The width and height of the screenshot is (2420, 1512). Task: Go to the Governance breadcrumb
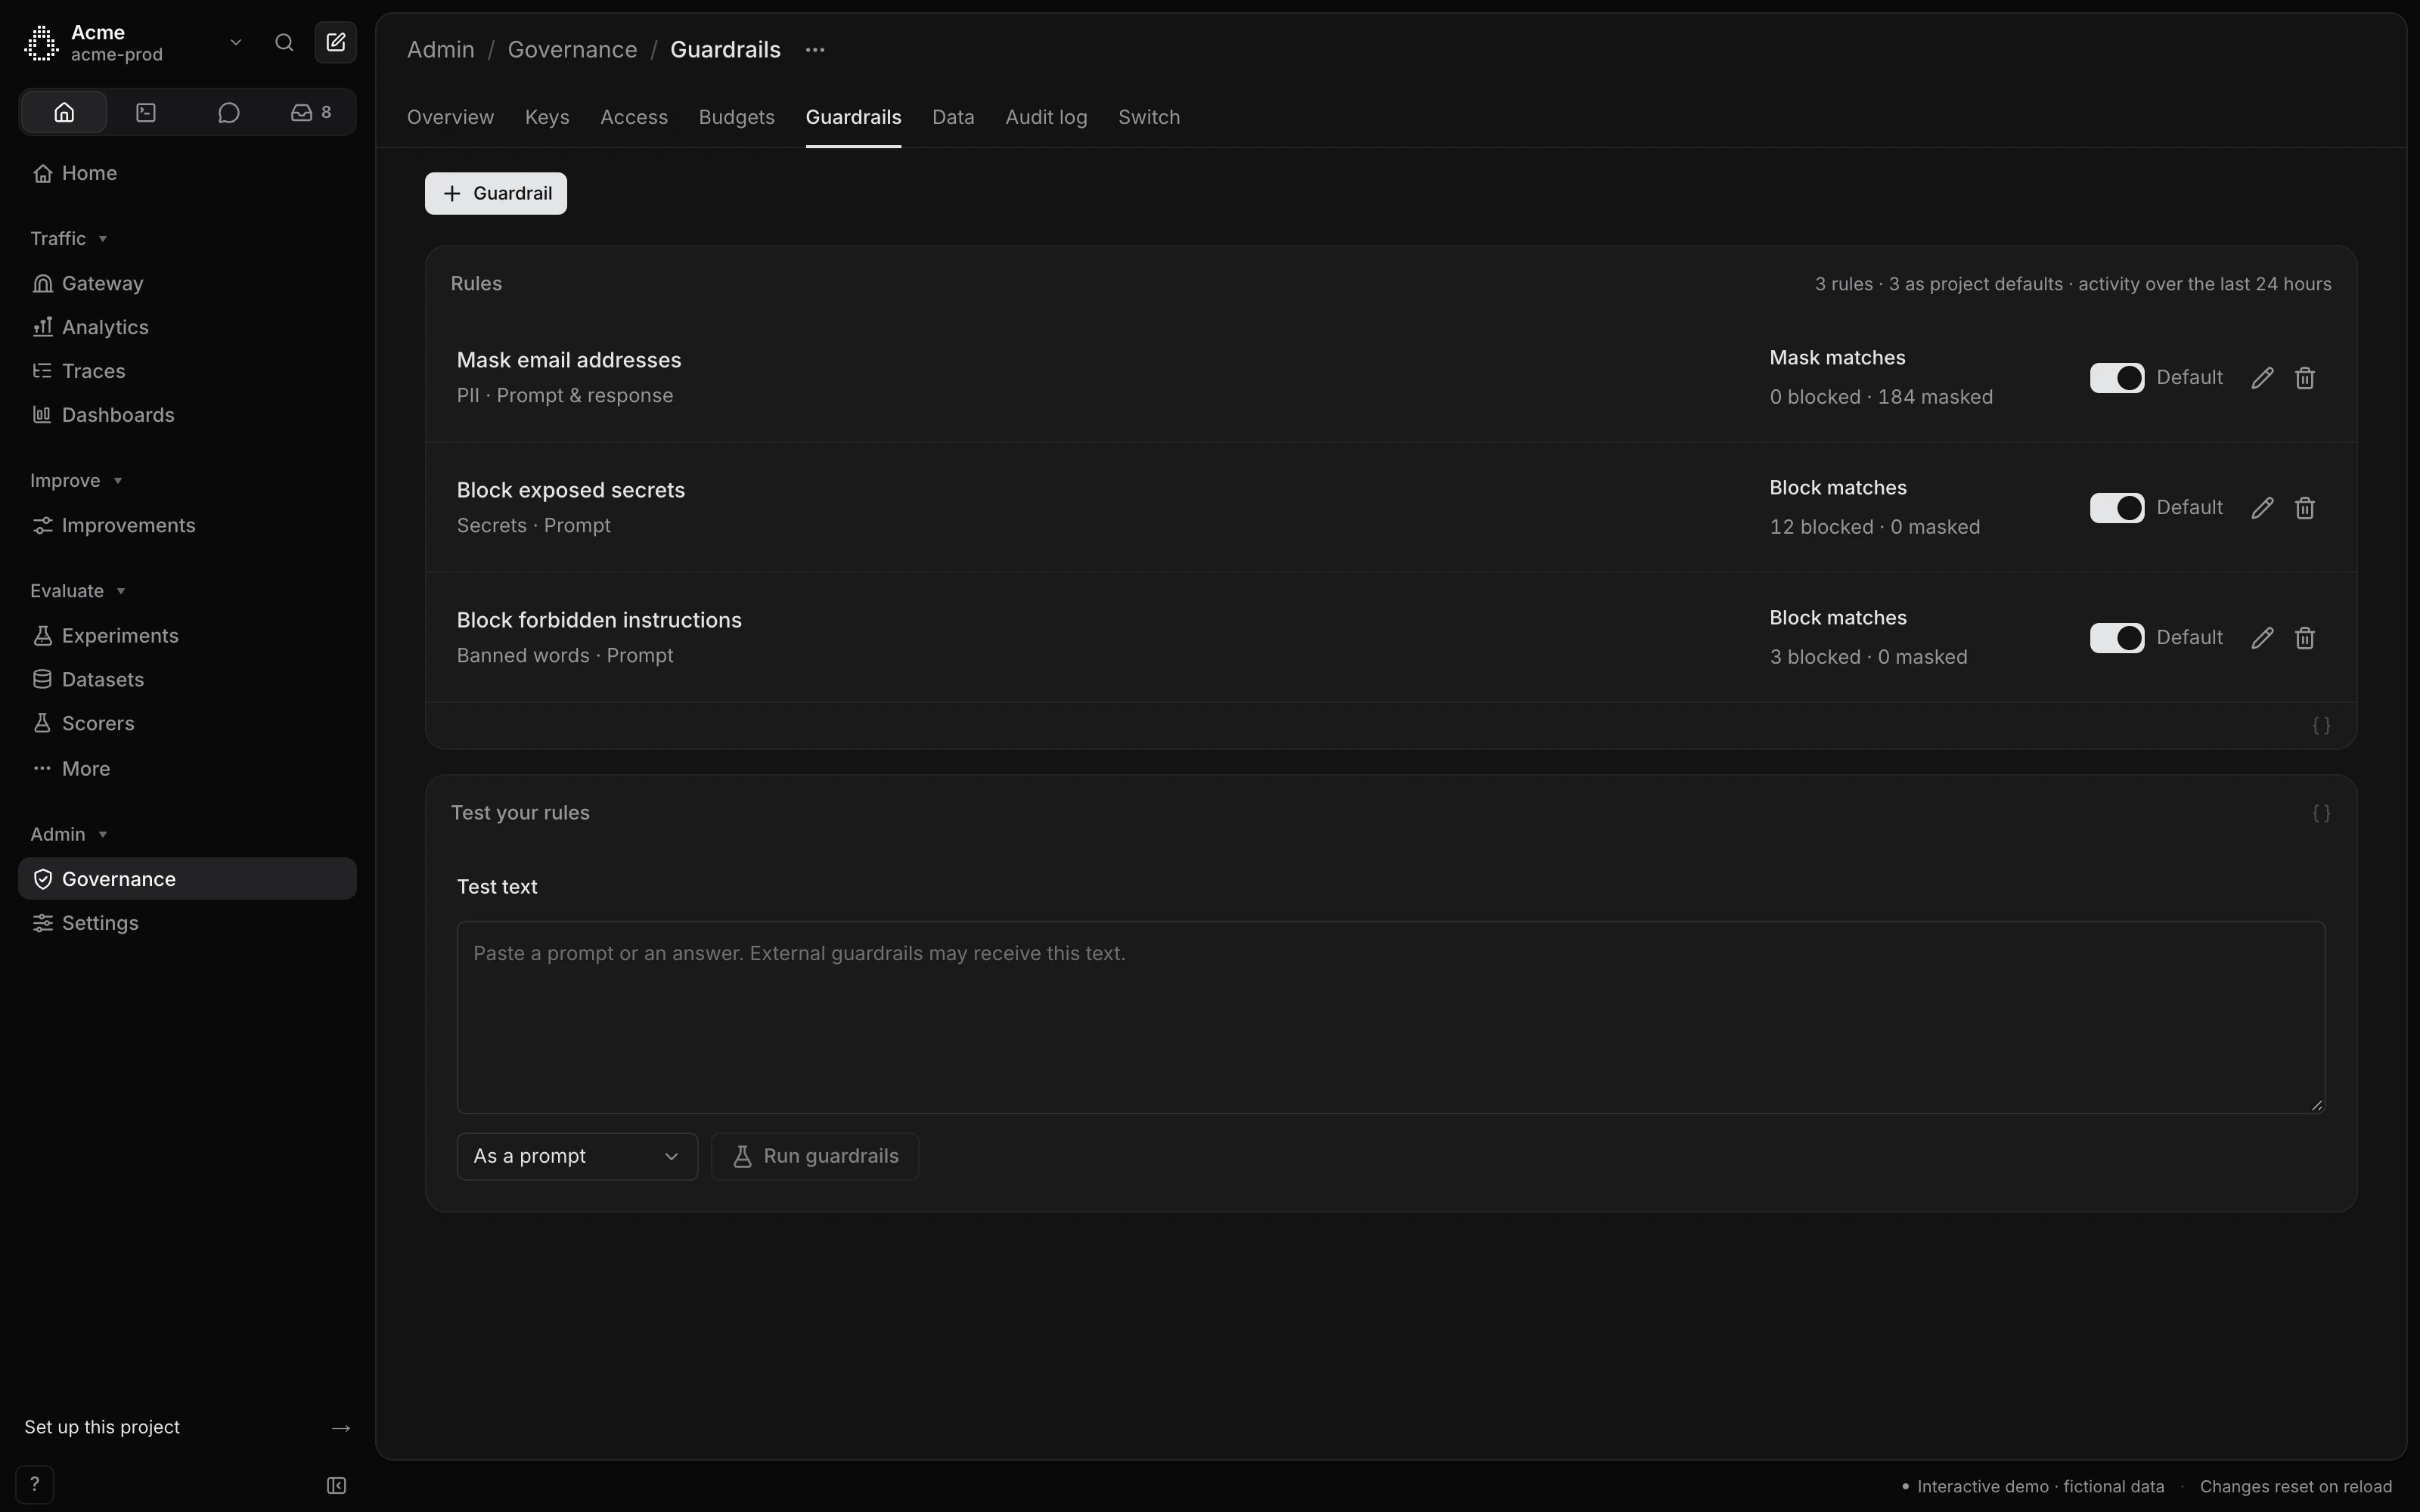[572, 49]
